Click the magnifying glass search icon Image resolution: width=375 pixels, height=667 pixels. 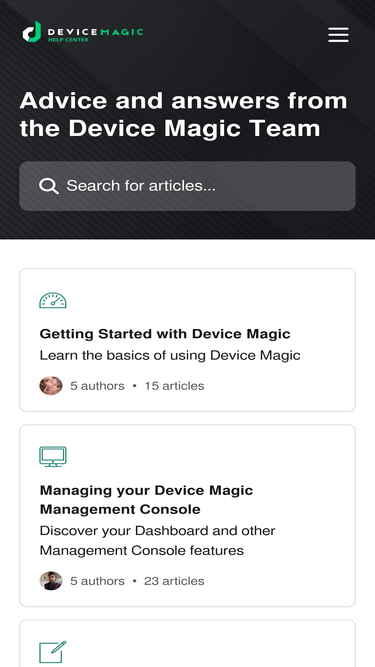click(48, 186)
